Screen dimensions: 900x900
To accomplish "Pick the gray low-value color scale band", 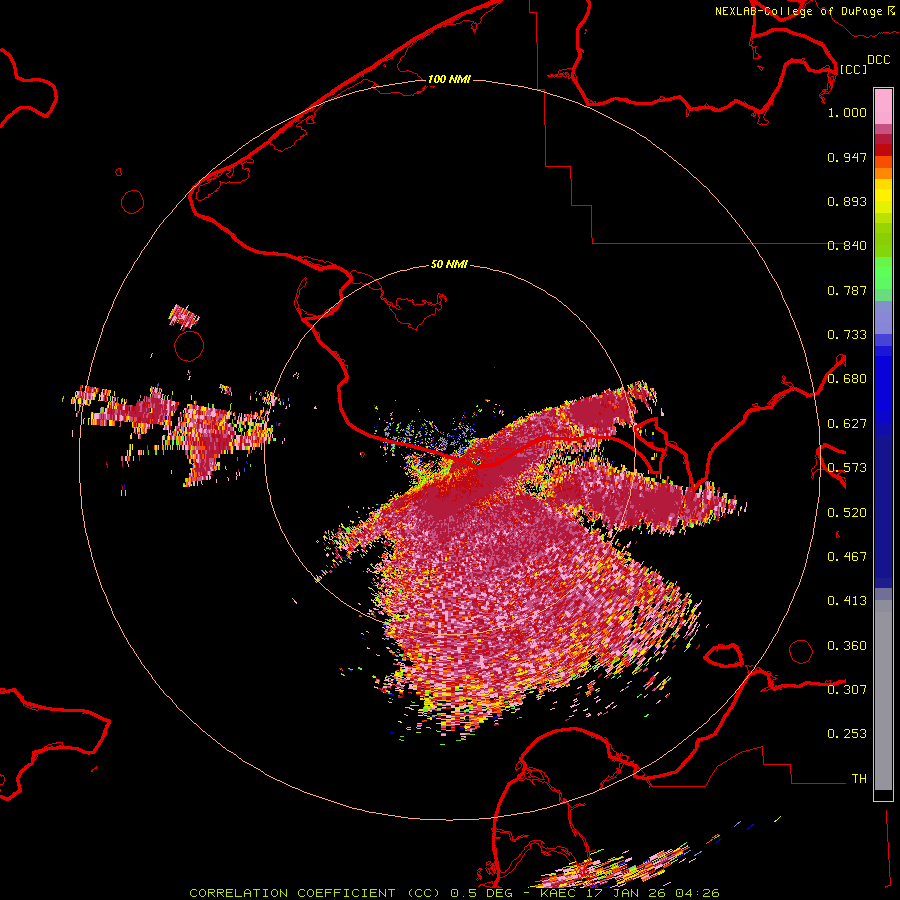I will (x=883, y=695).
